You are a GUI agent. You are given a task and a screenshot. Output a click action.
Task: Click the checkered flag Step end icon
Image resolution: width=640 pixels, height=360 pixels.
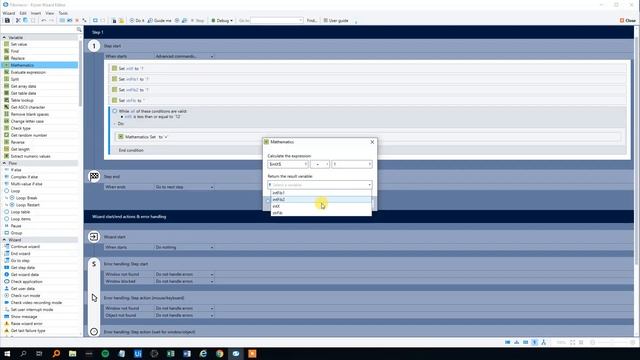[94, 176]
